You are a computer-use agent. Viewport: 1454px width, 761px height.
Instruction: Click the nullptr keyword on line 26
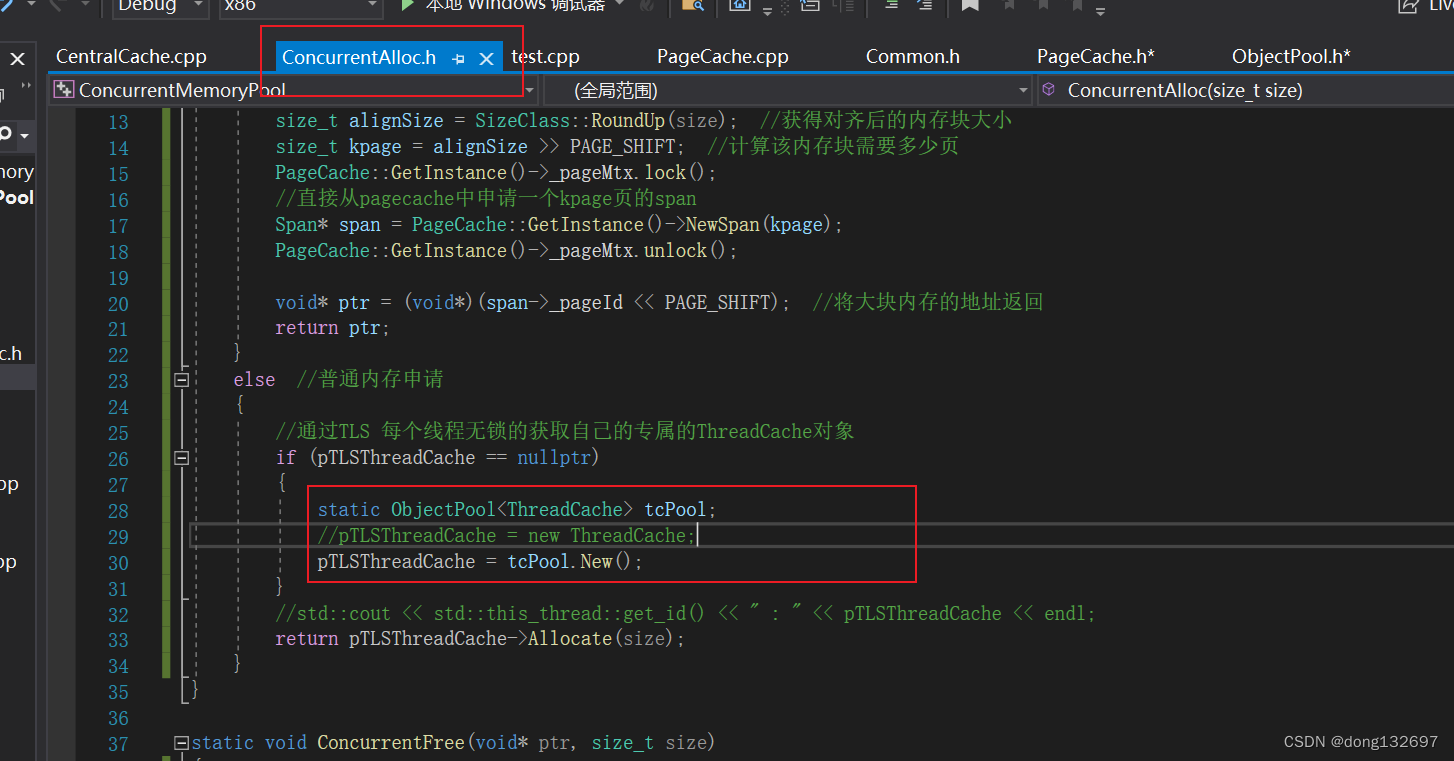tap(554, 458)
